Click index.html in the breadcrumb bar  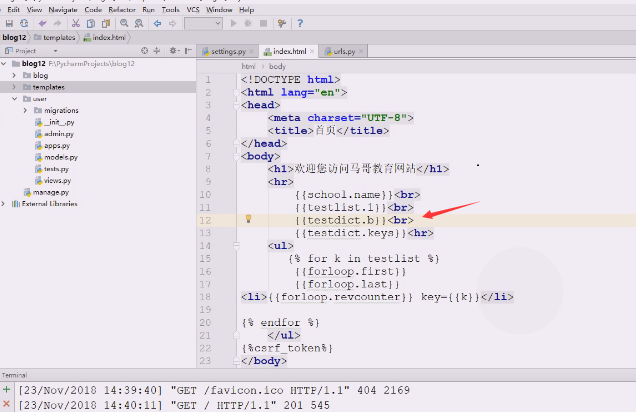tap(105, 37)
